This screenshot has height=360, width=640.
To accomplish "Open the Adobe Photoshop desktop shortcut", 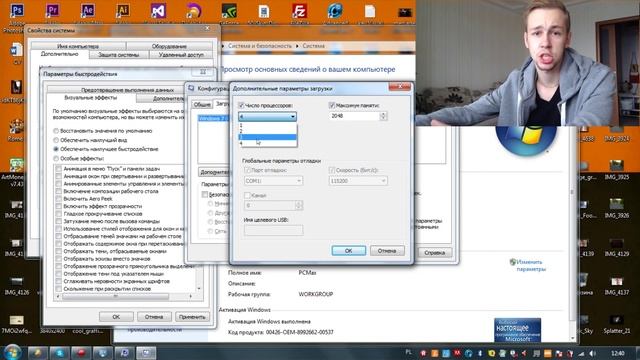I will coord(16,11).
